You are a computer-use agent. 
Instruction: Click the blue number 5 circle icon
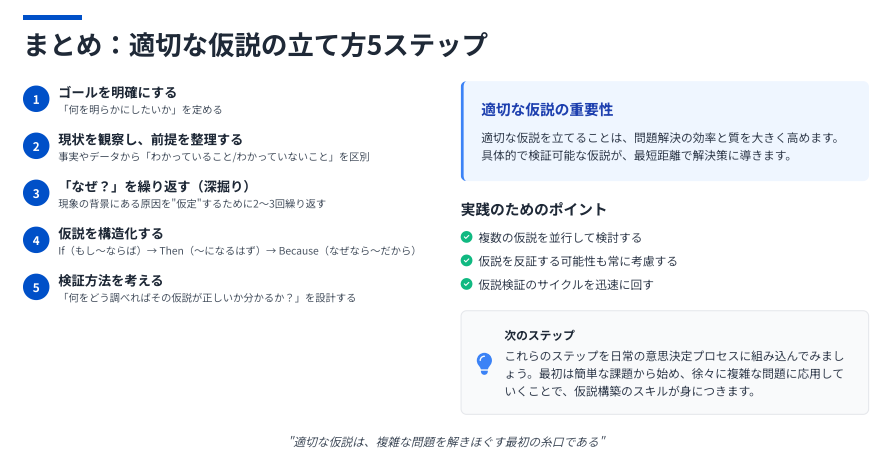pos(36,288)
